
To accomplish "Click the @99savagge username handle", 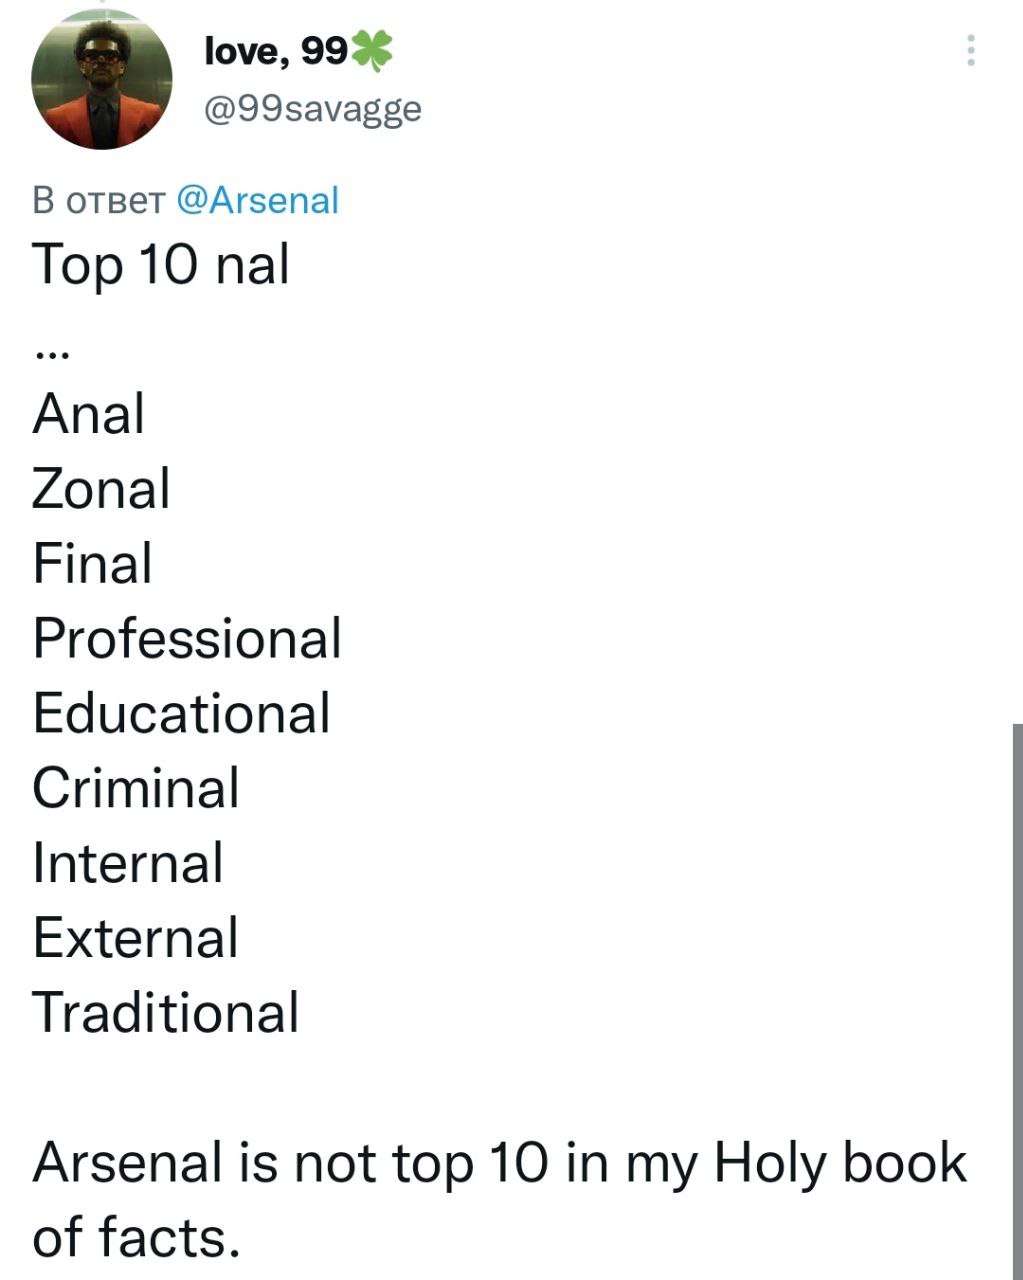I will 312,108.
